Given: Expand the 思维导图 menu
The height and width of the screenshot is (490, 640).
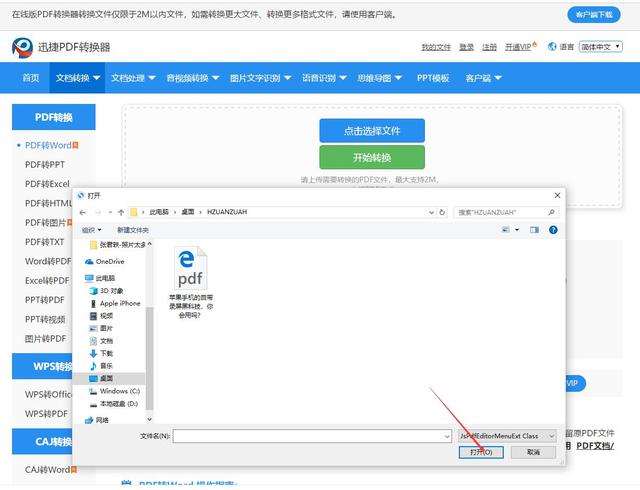Looking at the screenshot, I should click(379, 78).
